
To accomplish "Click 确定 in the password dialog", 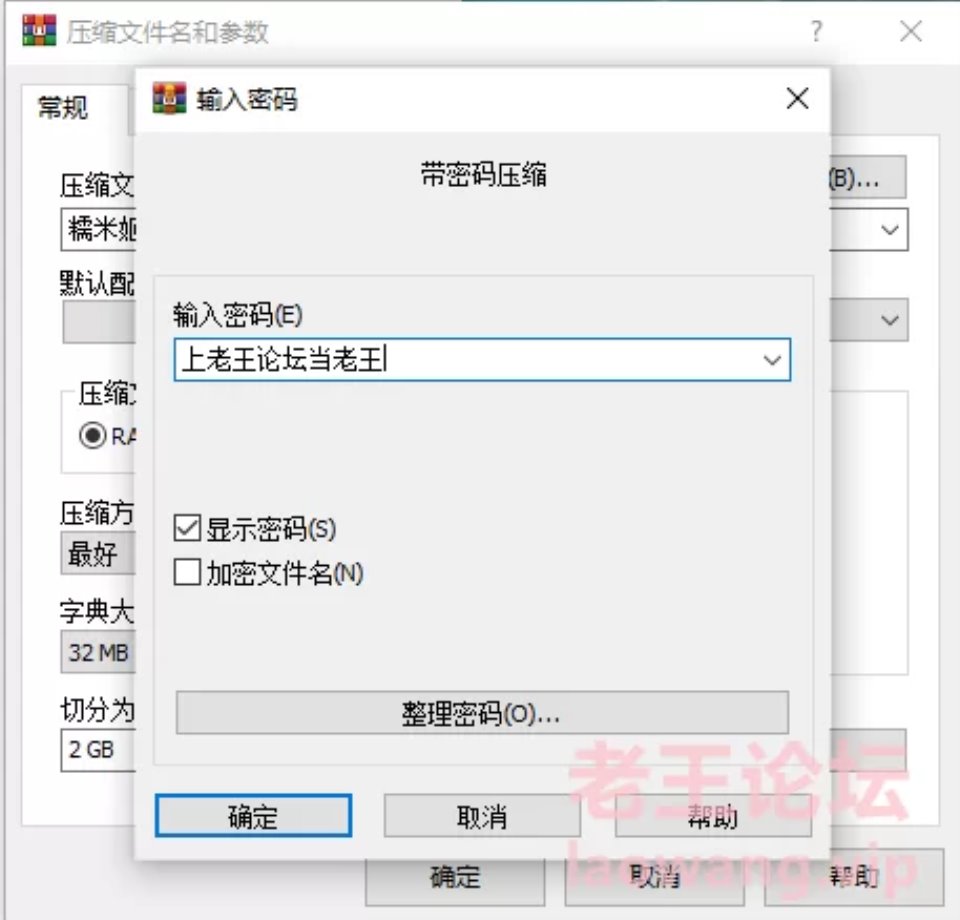I will click(253, 816).
